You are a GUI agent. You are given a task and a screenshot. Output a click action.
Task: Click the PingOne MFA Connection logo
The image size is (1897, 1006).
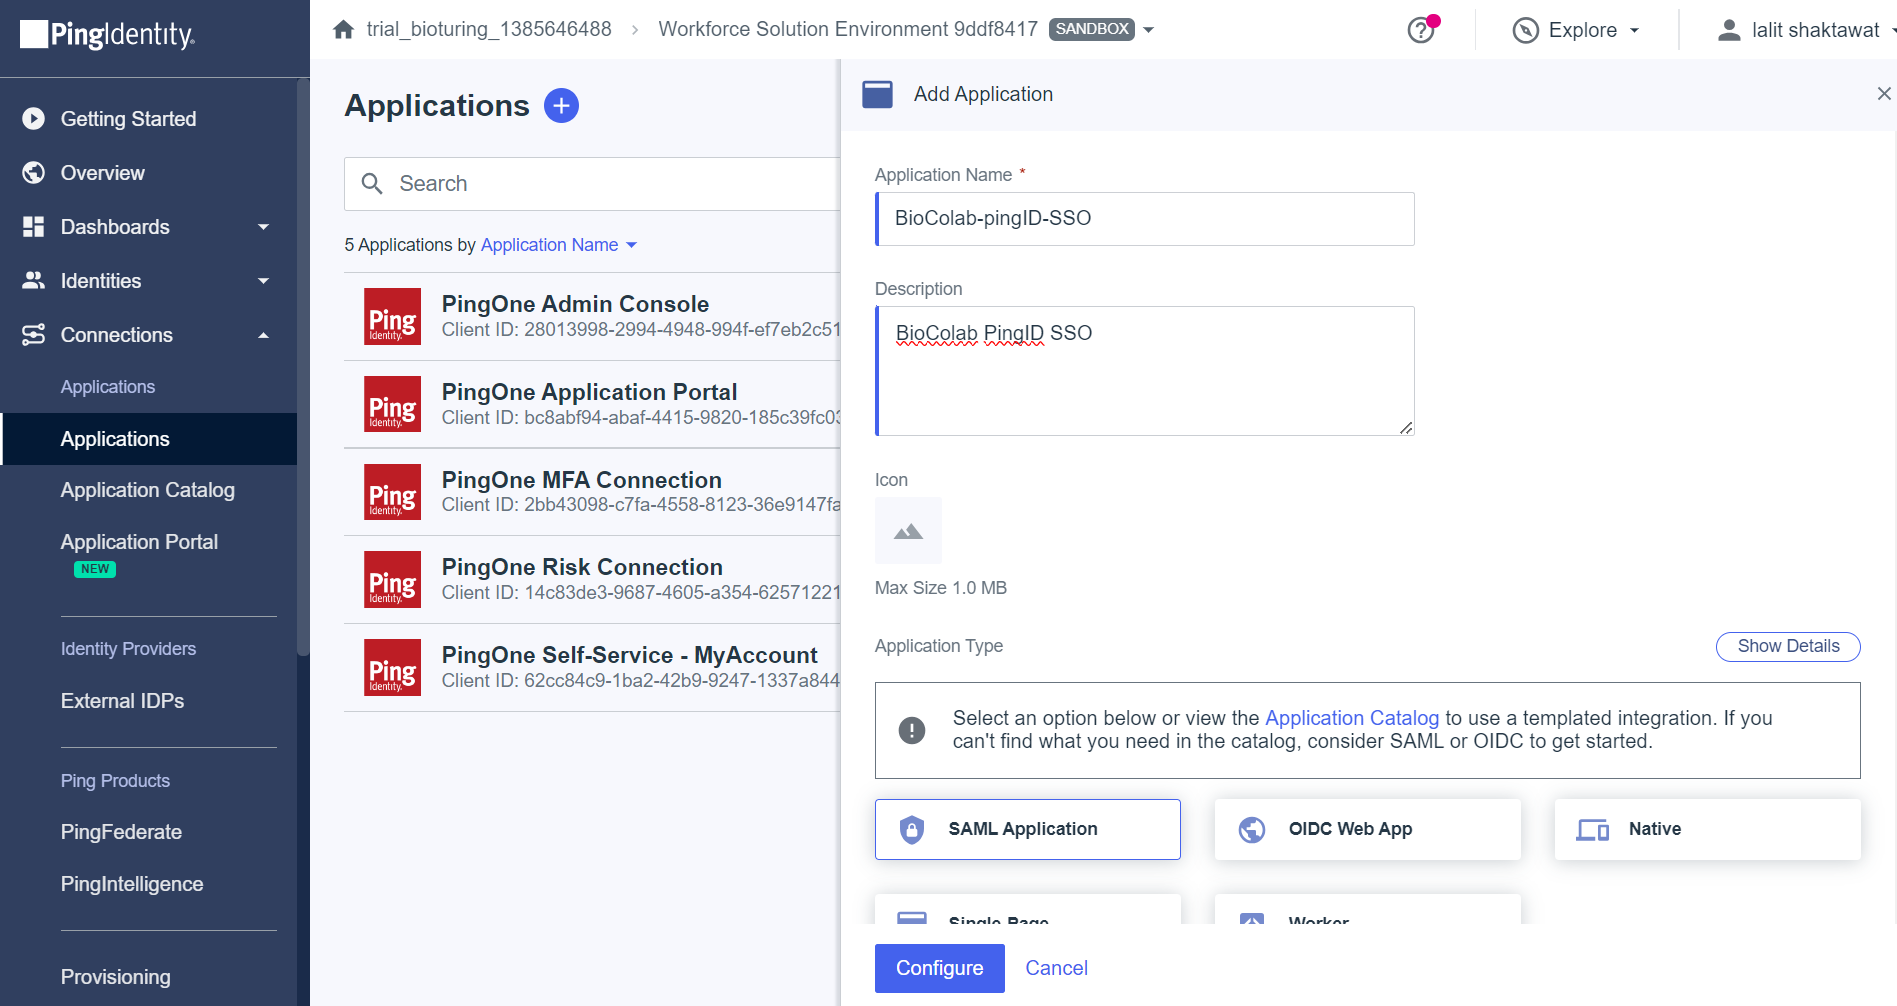[x=392, y=492]
